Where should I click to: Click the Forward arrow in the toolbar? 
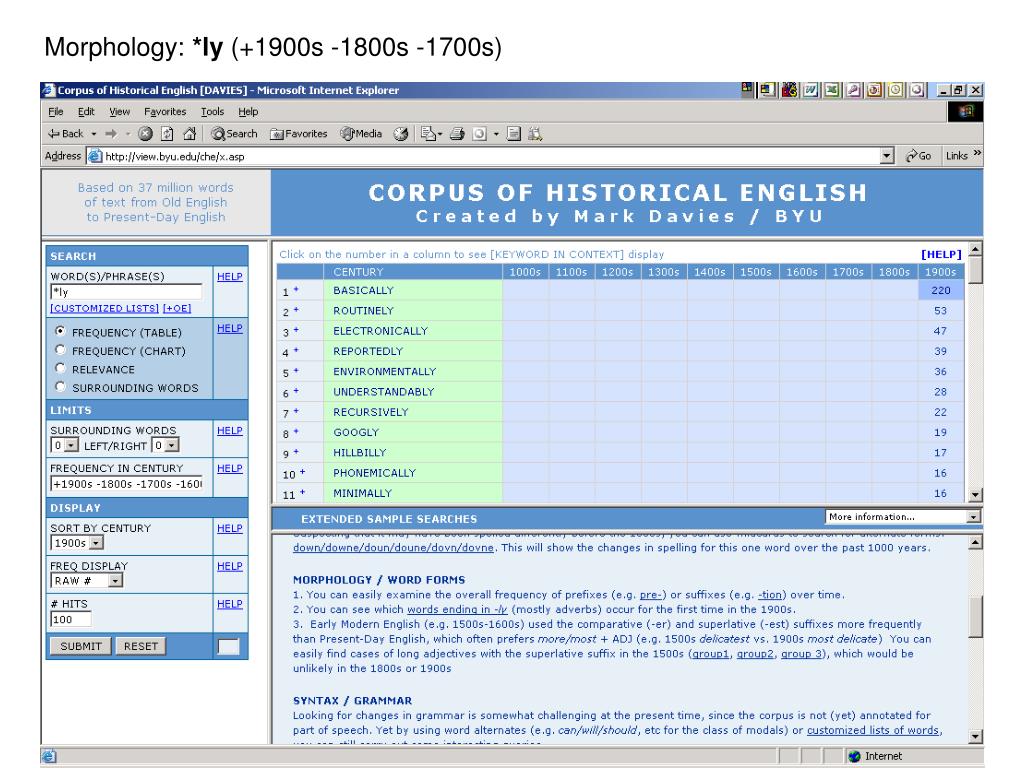coord(111,134)
